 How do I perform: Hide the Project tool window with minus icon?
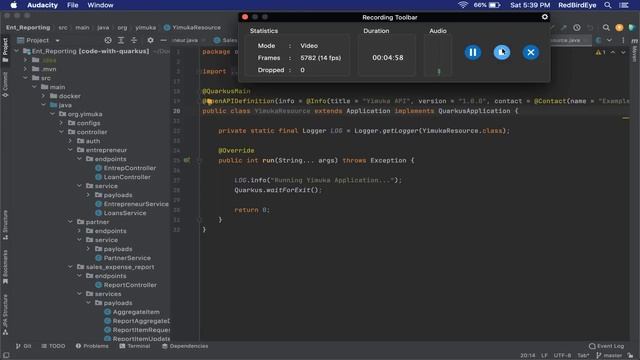(x=163, y=40)
